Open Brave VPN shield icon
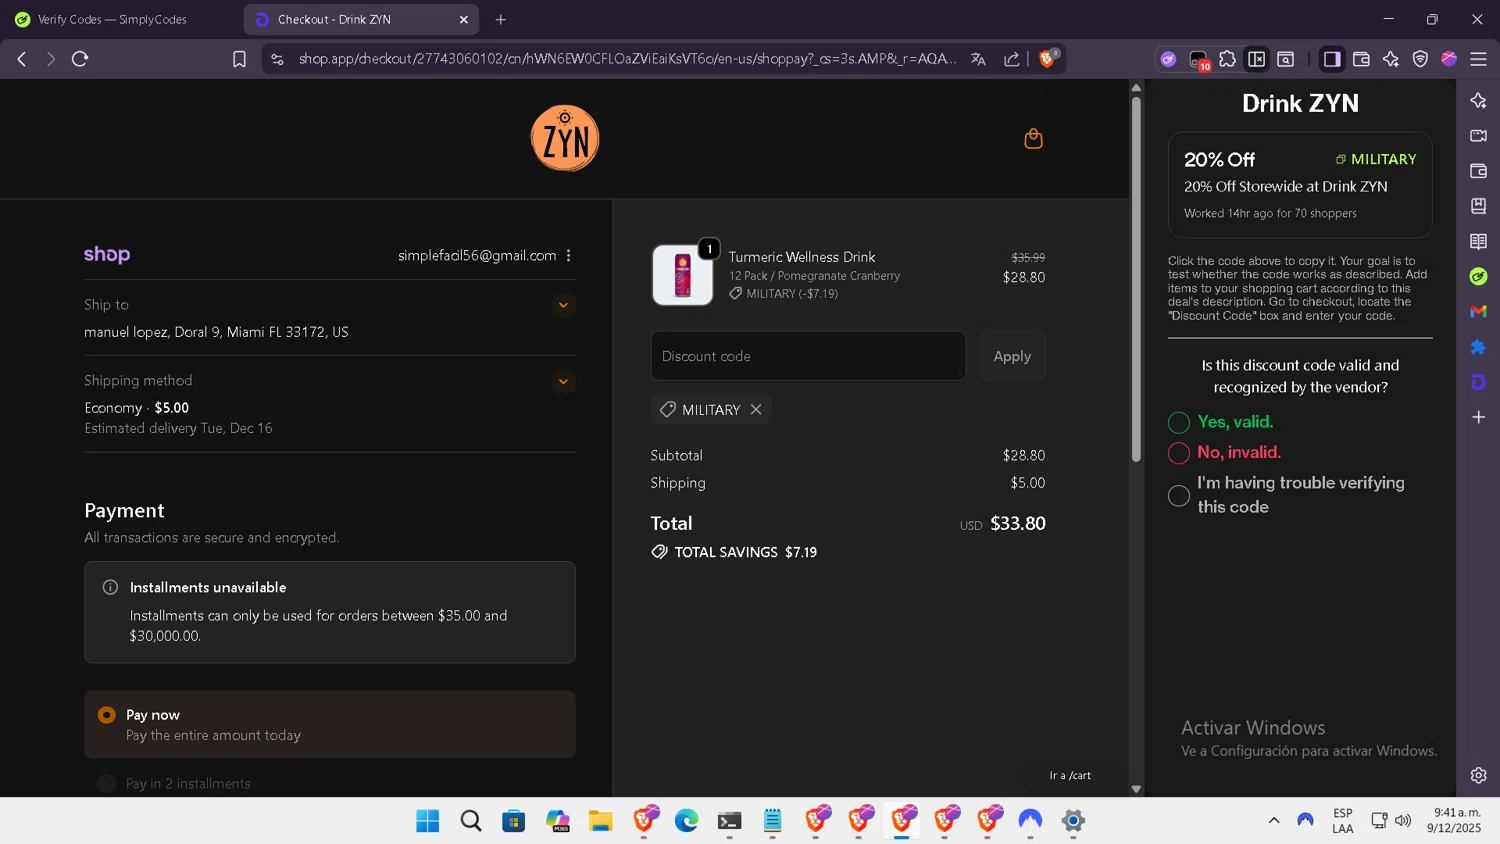Screen dimensions: 1500x844 point(1420,59)
